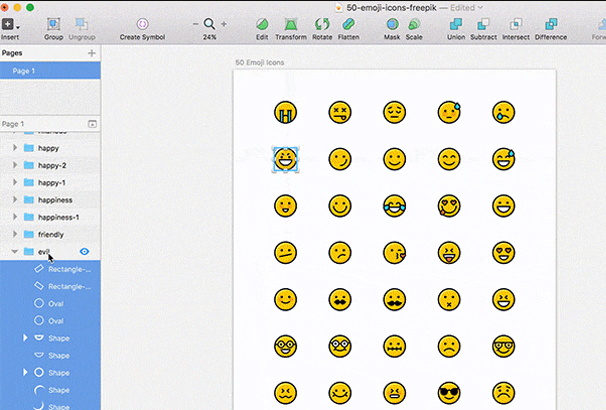This screenshot has width=606, height=410.
Task: Expand the friendly layer group
Action: pos(14,234)
